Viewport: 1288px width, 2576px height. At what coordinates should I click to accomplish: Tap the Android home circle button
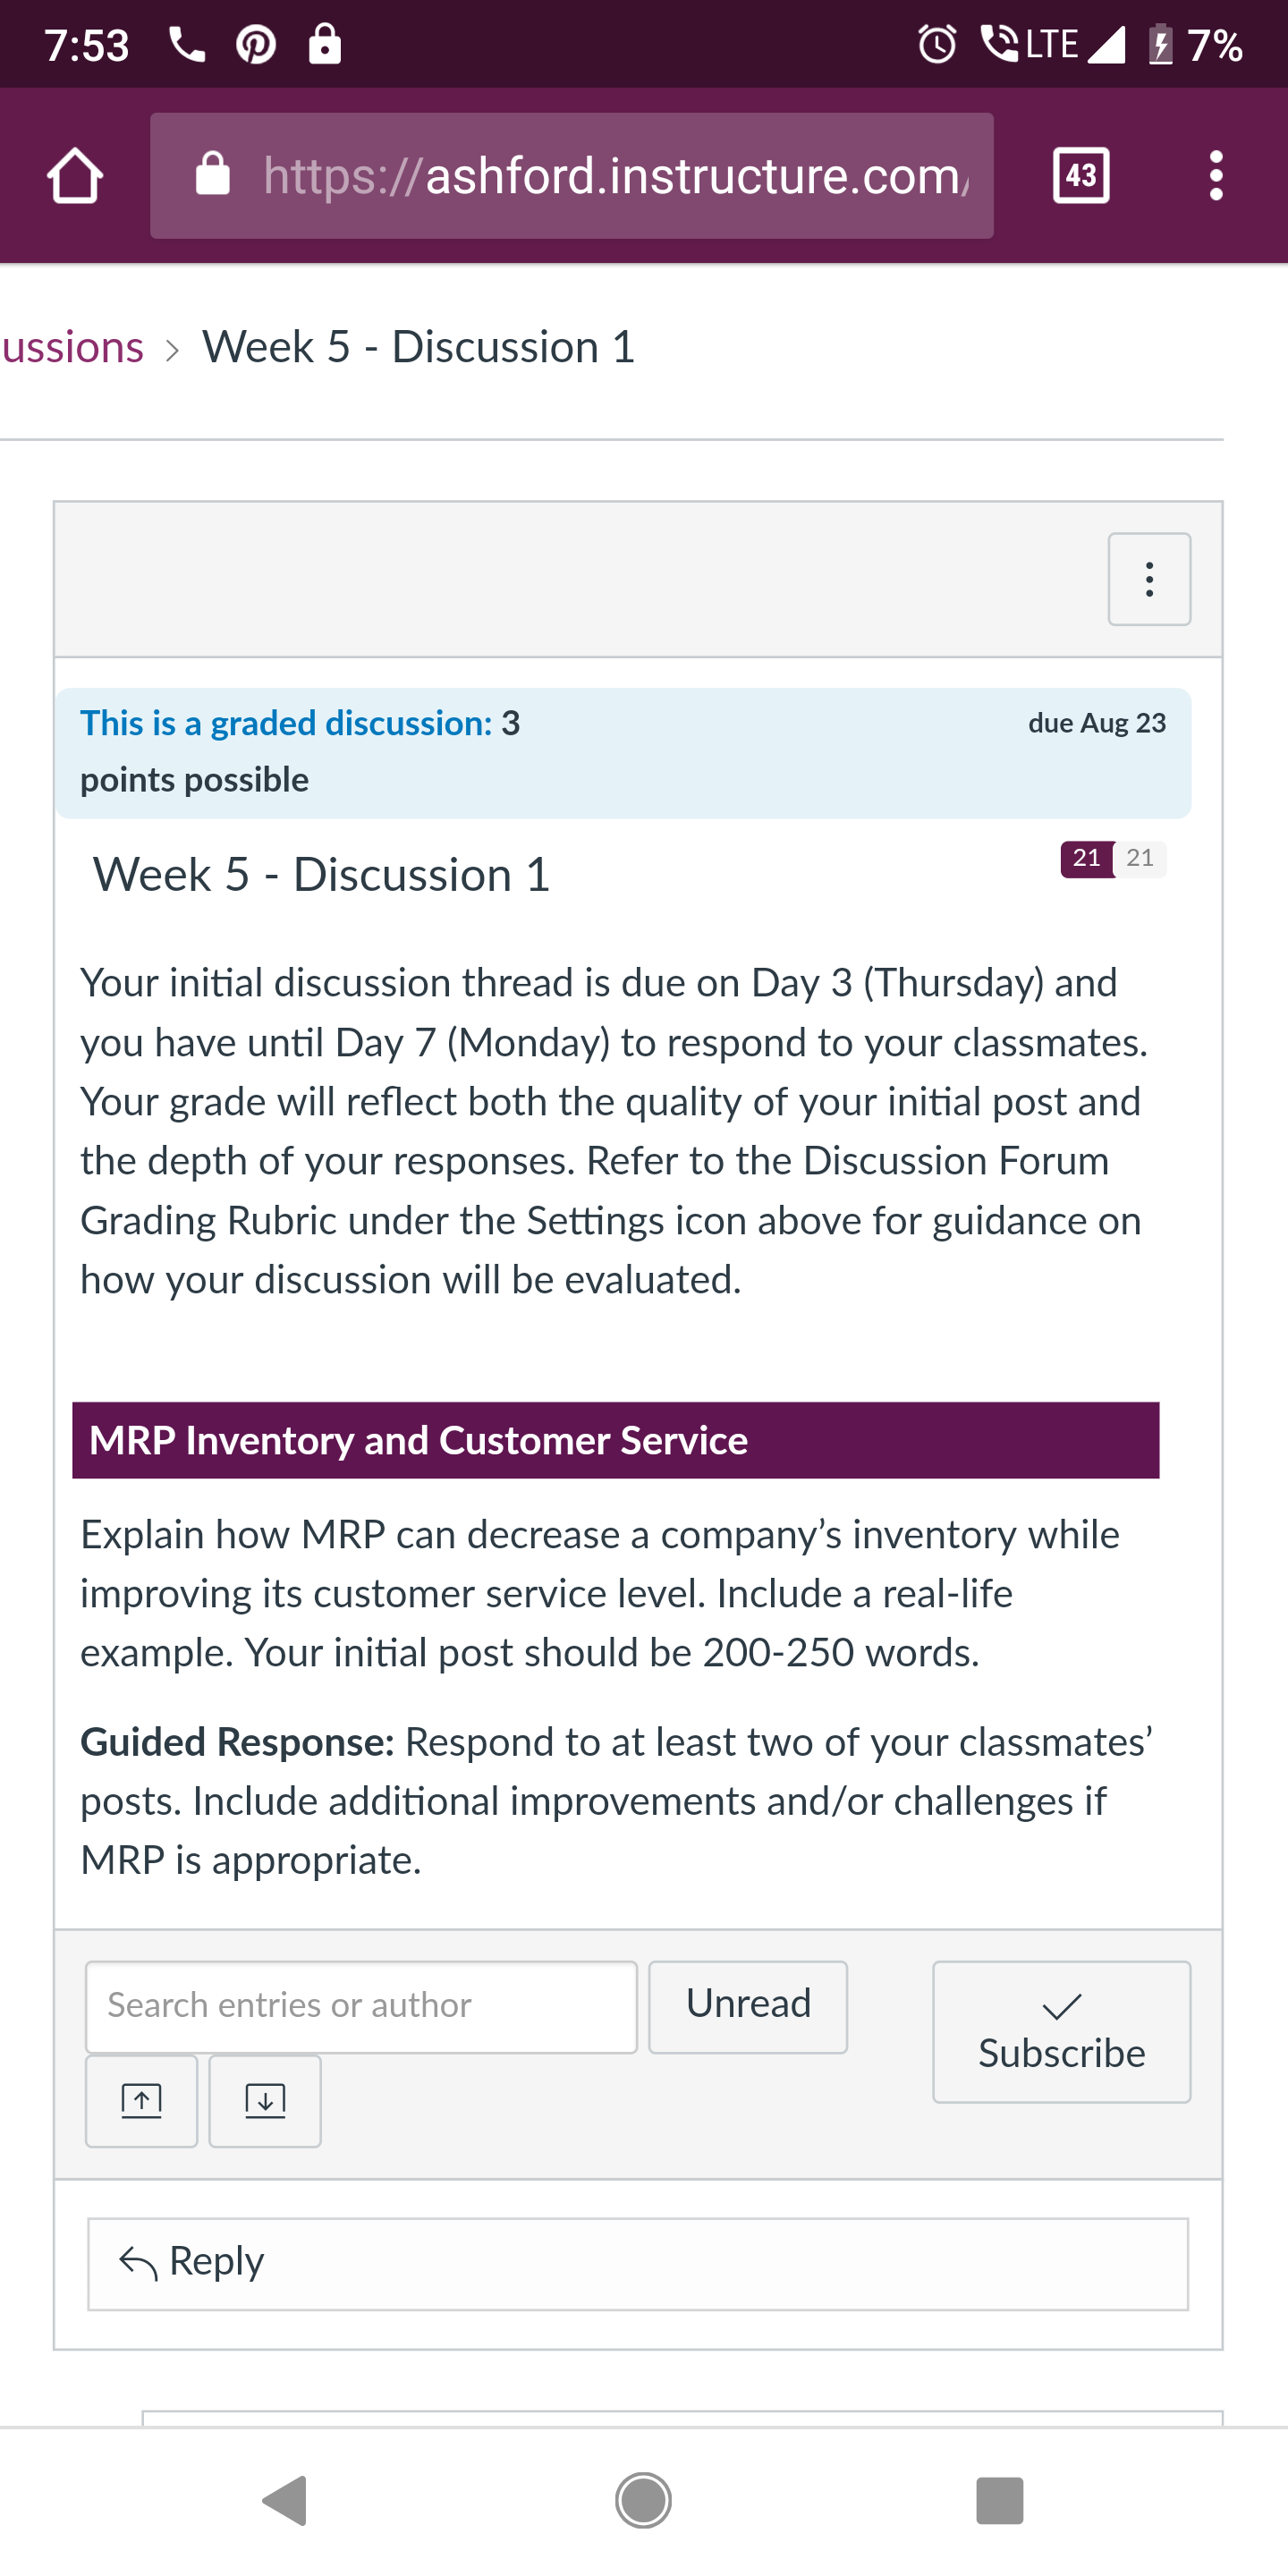pos(643,2500)
